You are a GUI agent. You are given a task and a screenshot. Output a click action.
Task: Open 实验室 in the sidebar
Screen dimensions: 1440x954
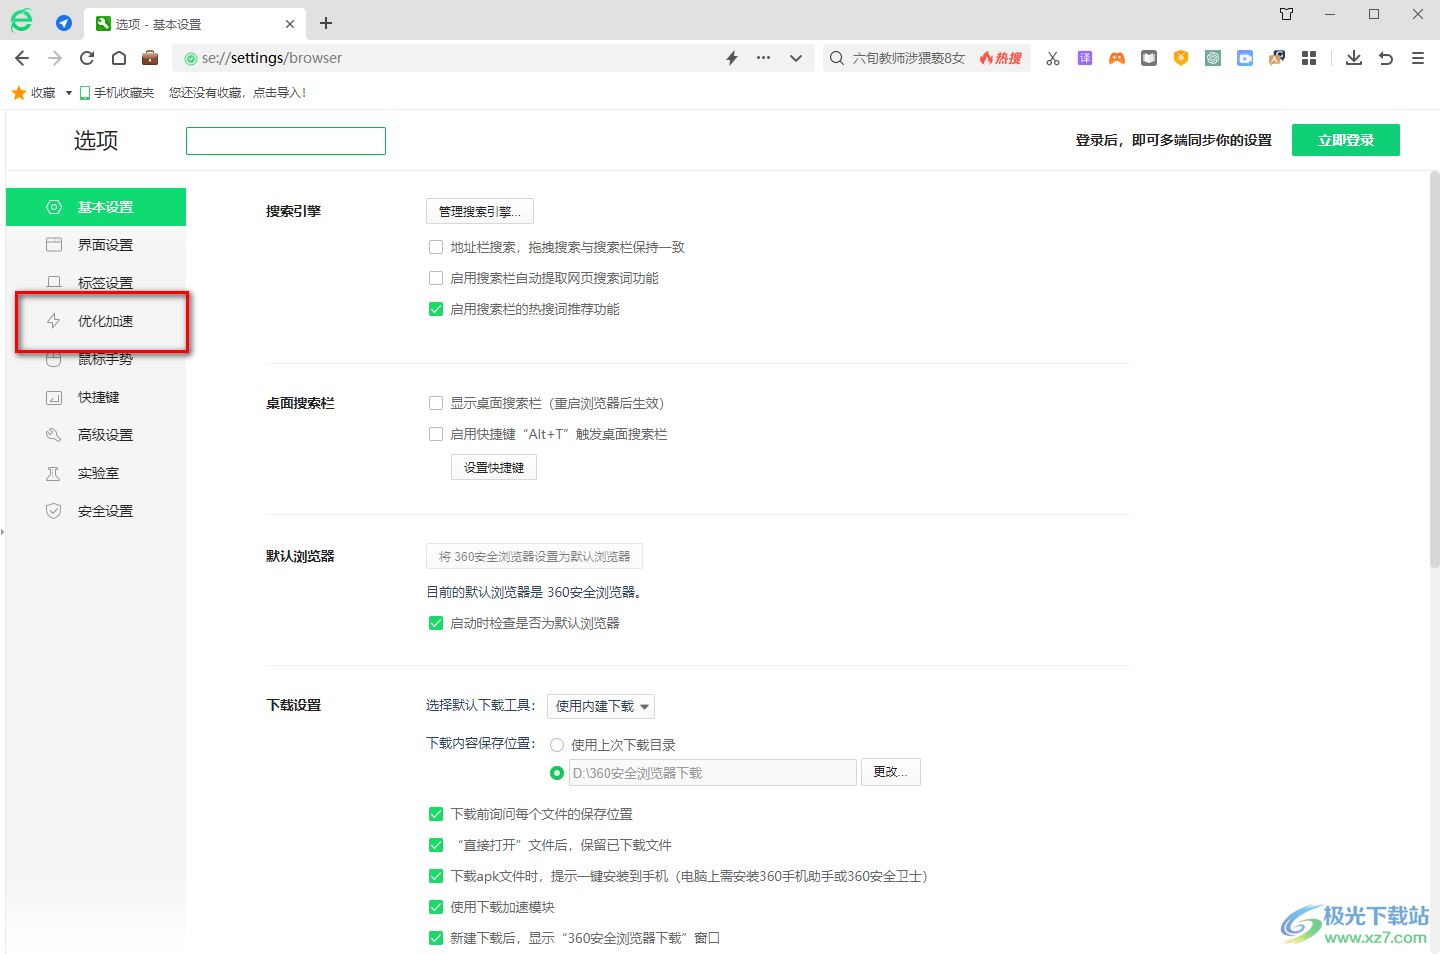pos(96,473)
